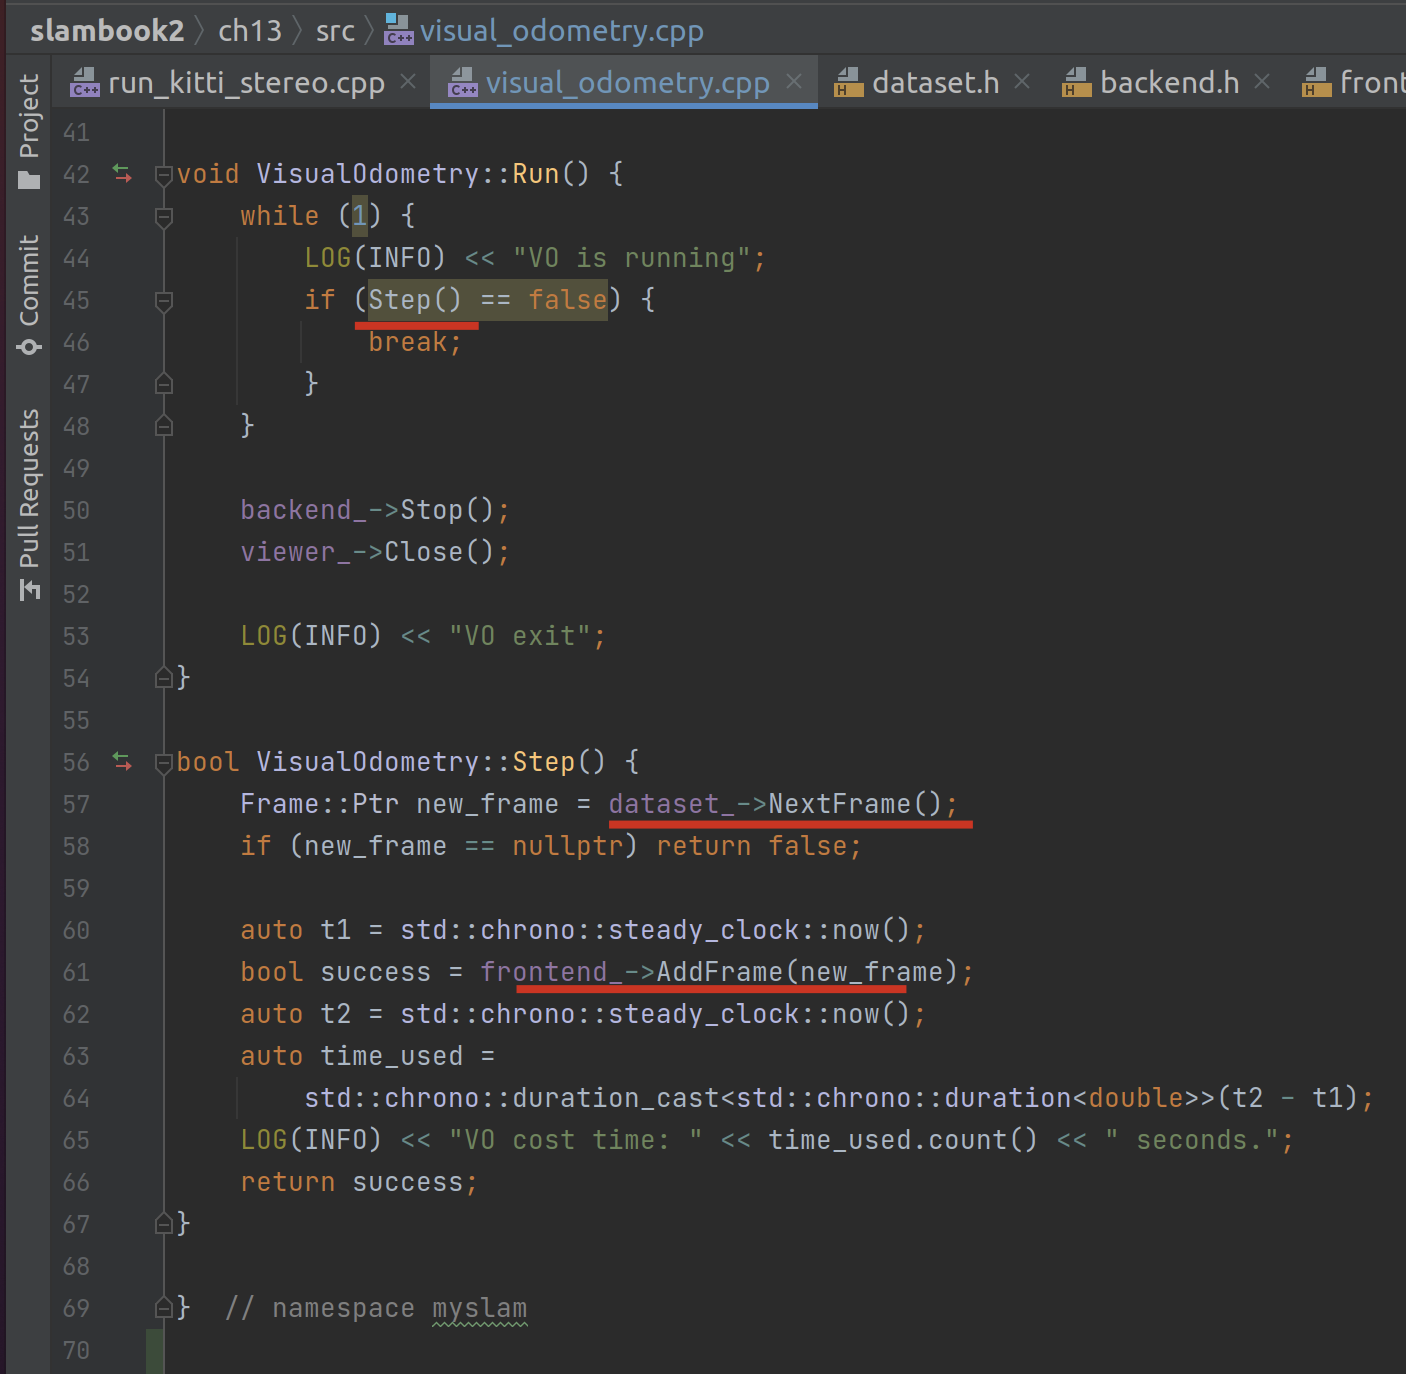Screen dimensions: 1406x1374
Task: Collapse the Step() function fold at line 56
Action: coord(164,763)
